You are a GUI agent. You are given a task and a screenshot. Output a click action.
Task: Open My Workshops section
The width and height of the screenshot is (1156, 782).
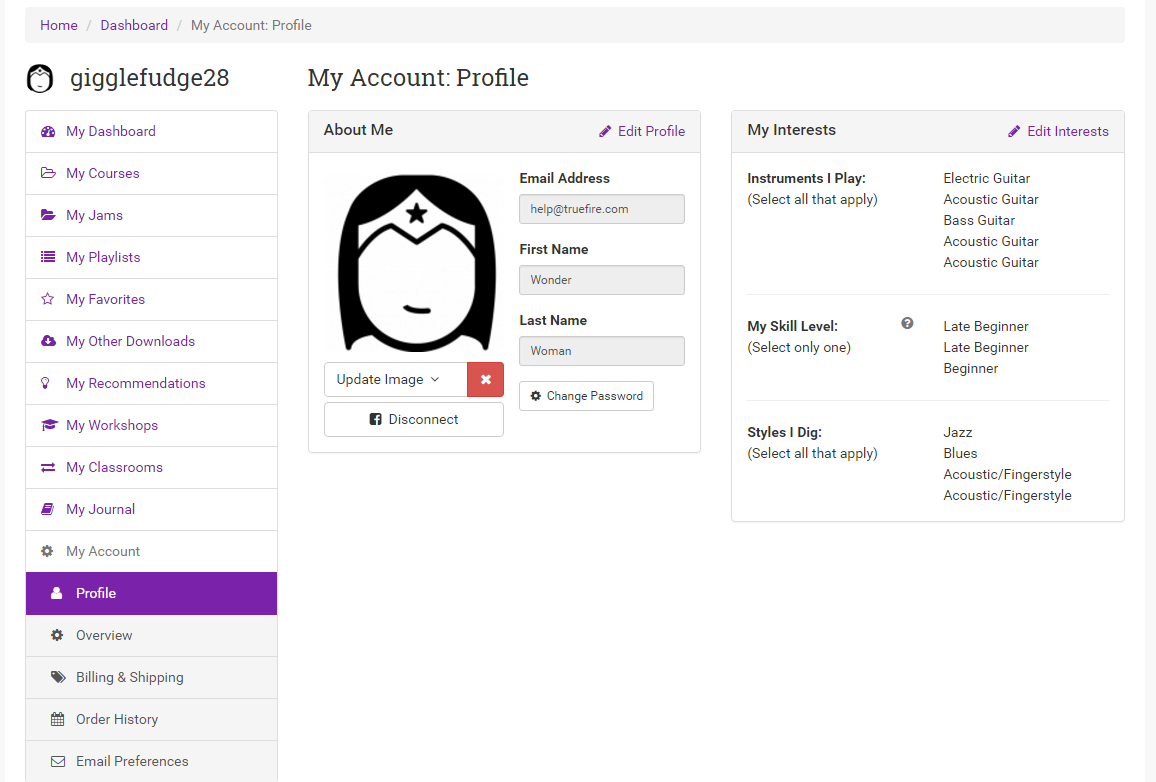coord(151,426)
